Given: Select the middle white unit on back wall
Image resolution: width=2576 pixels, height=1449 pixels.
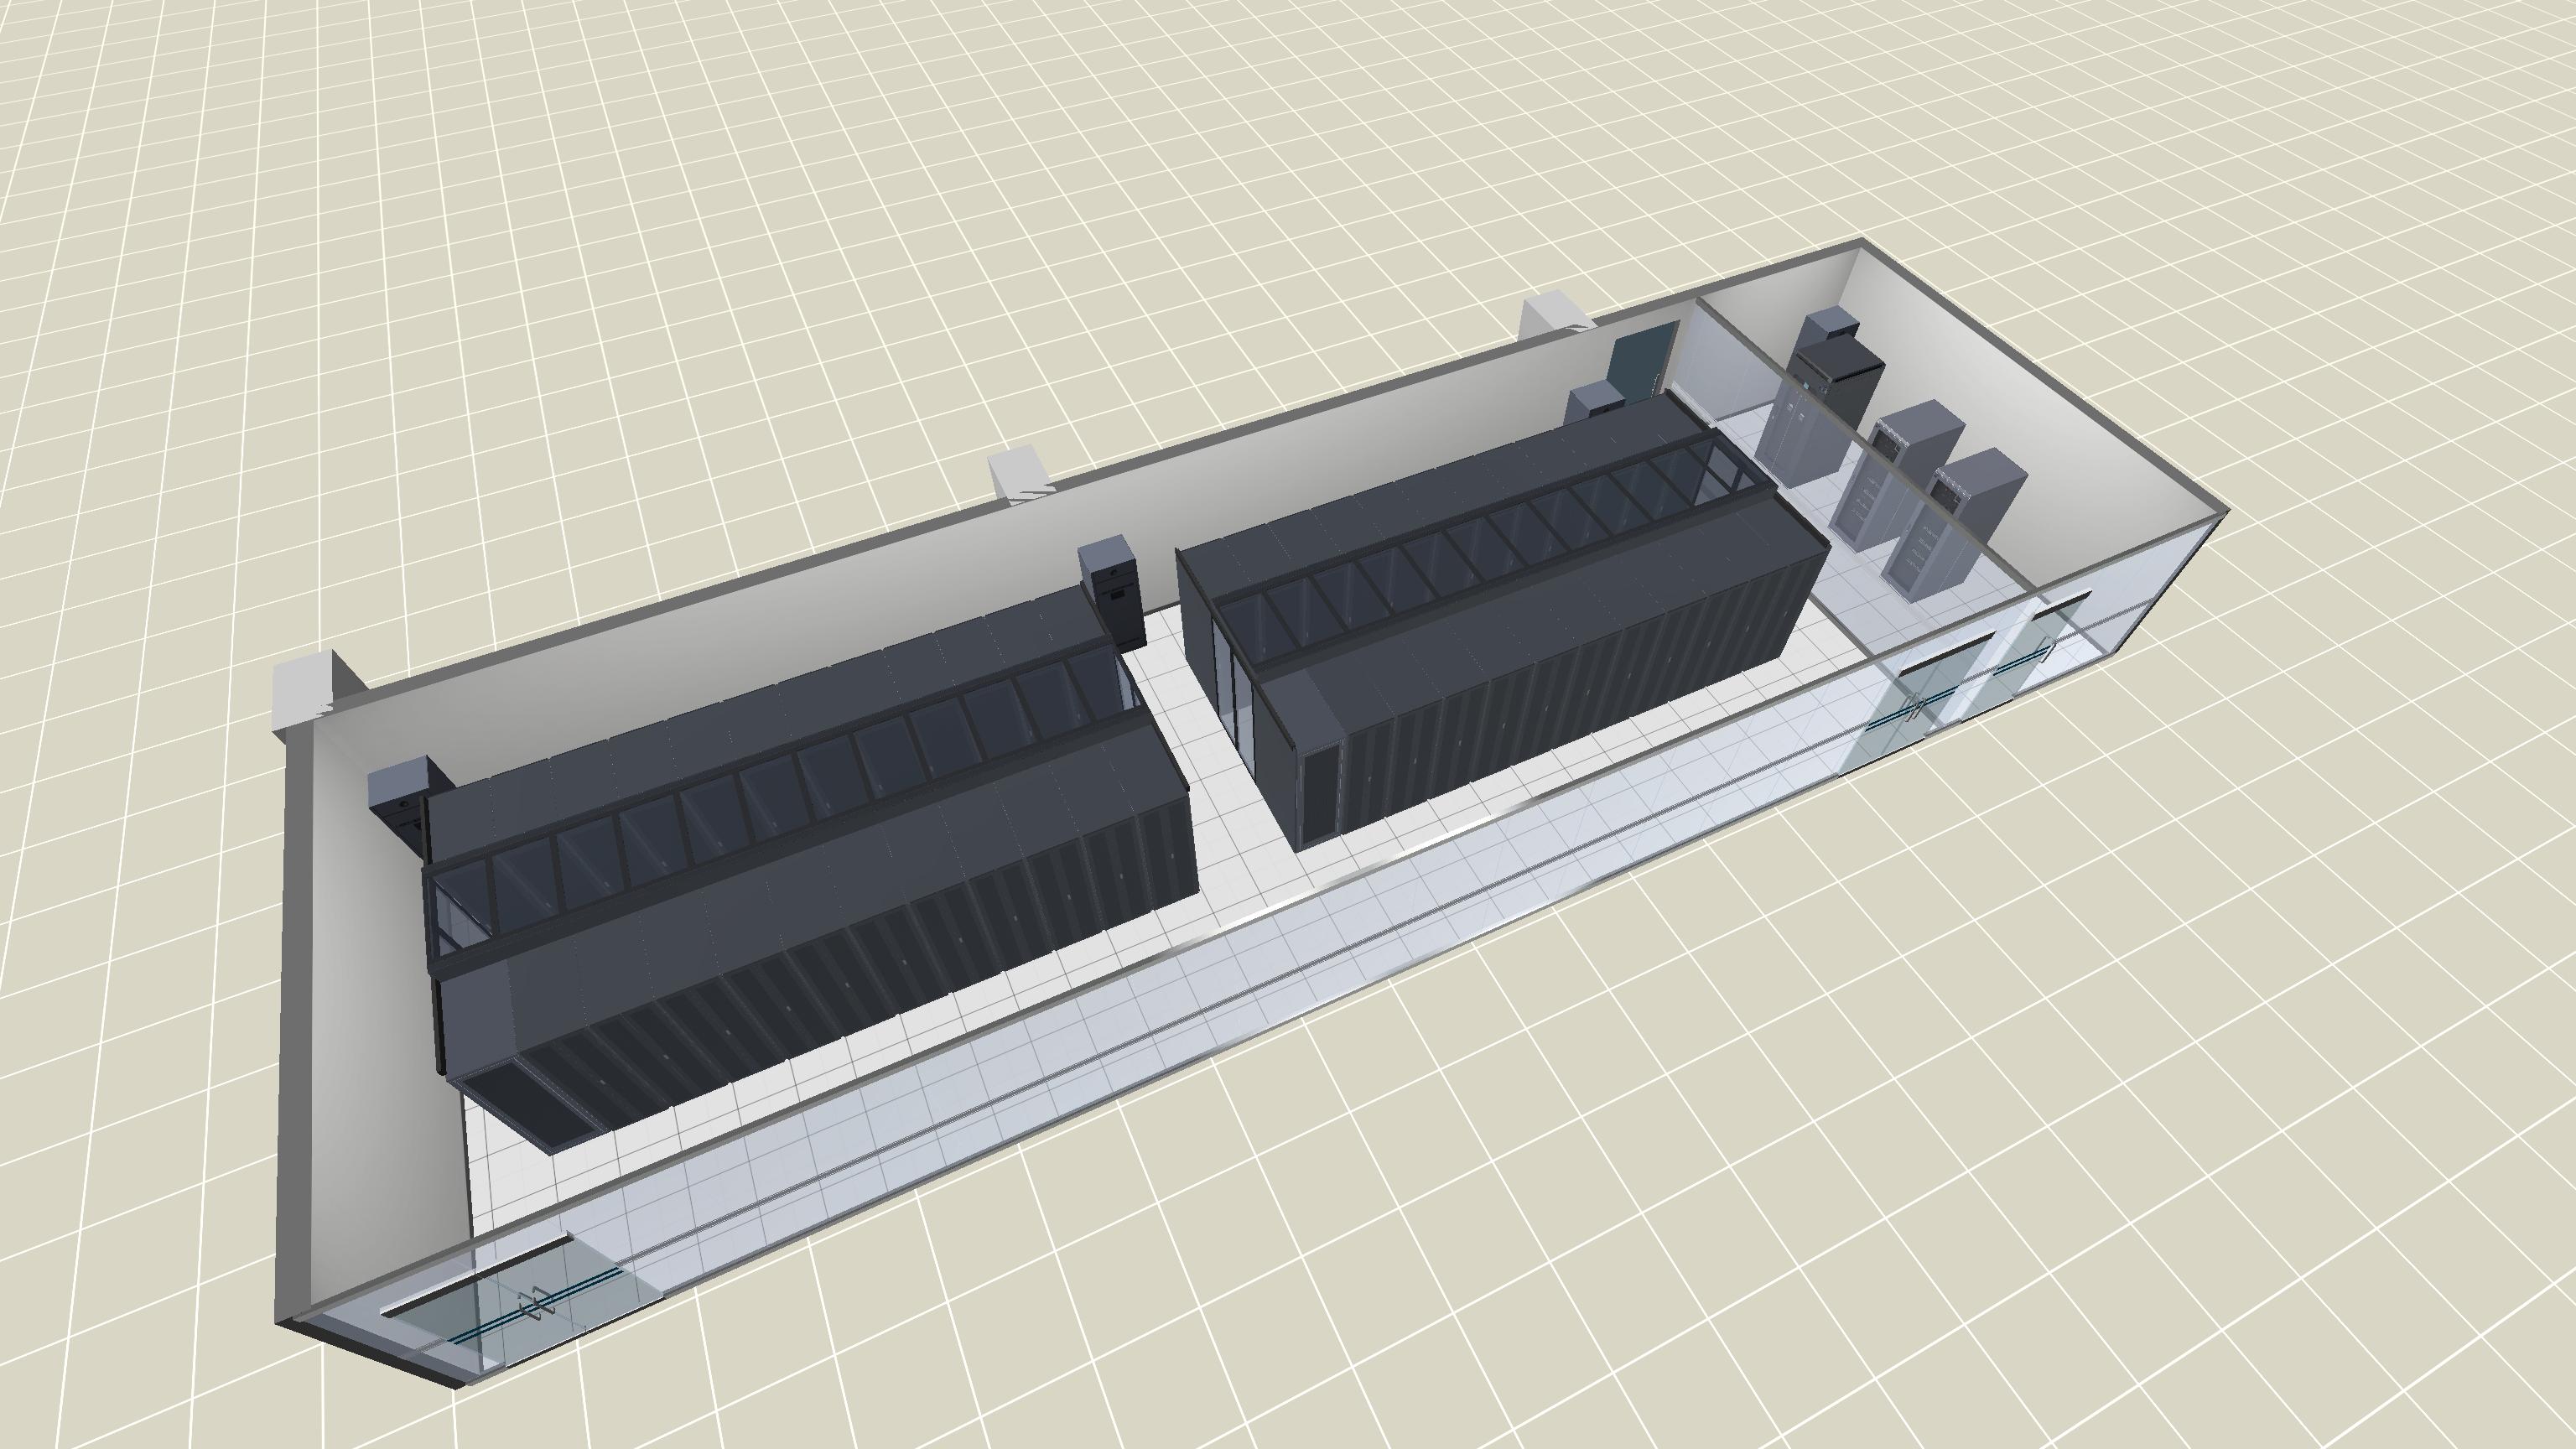Looking at the screenshot, I should 1020,472.
